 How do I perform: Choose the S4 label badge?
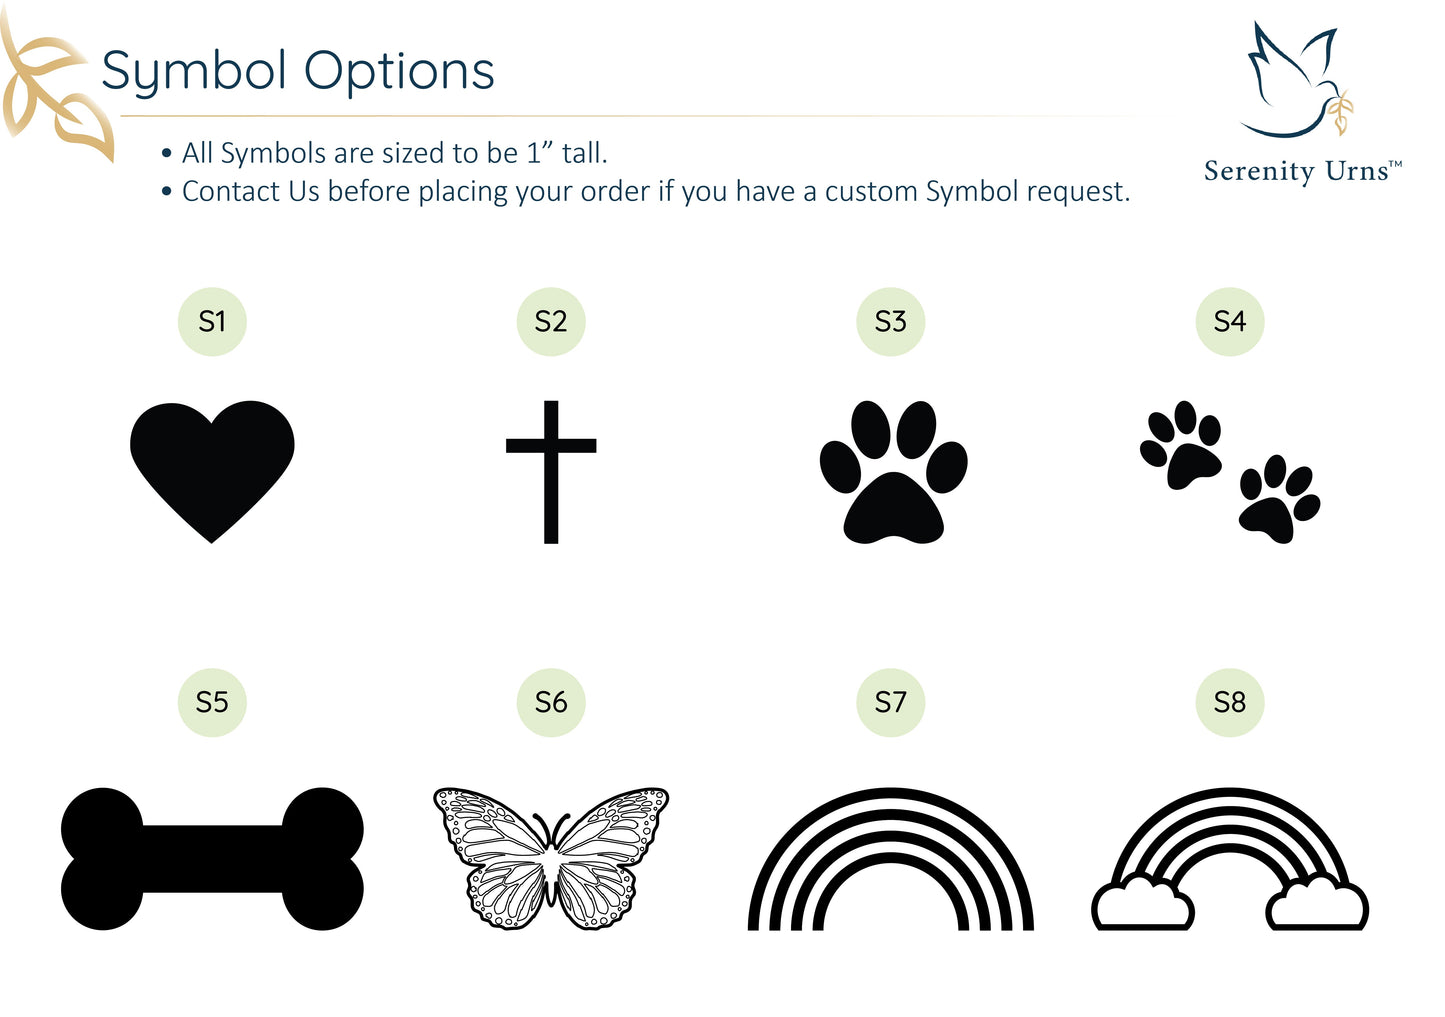[1230, 322]
